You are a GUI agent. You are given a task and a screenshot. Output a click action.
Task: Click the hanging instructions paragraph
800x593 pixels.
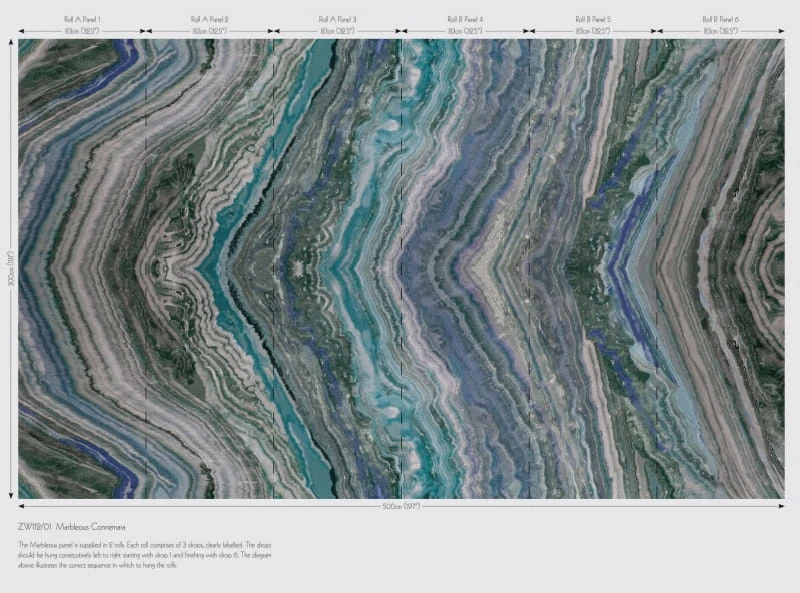(x=145, y=555)
